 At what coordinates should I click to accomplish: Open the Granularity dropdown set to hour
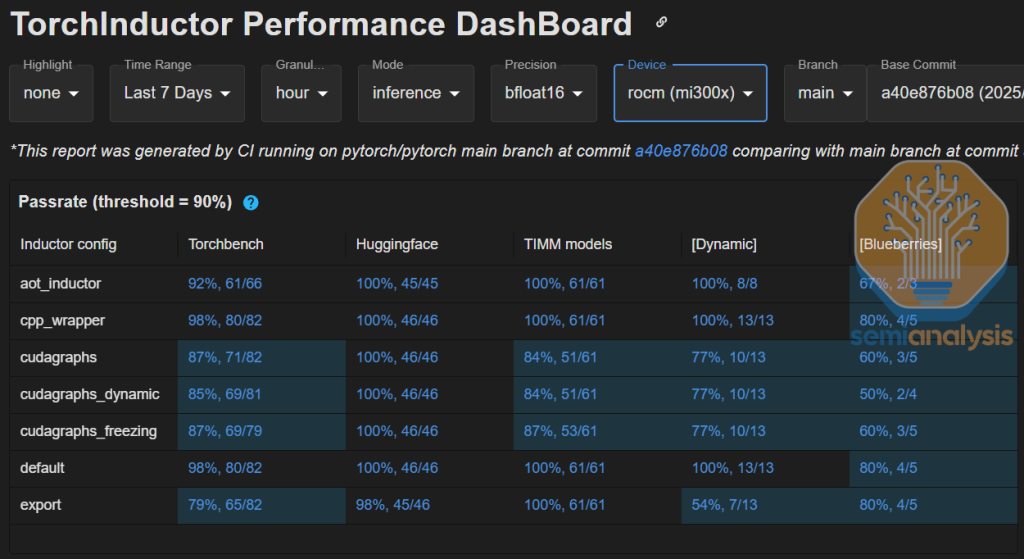(x=301, y=93)
